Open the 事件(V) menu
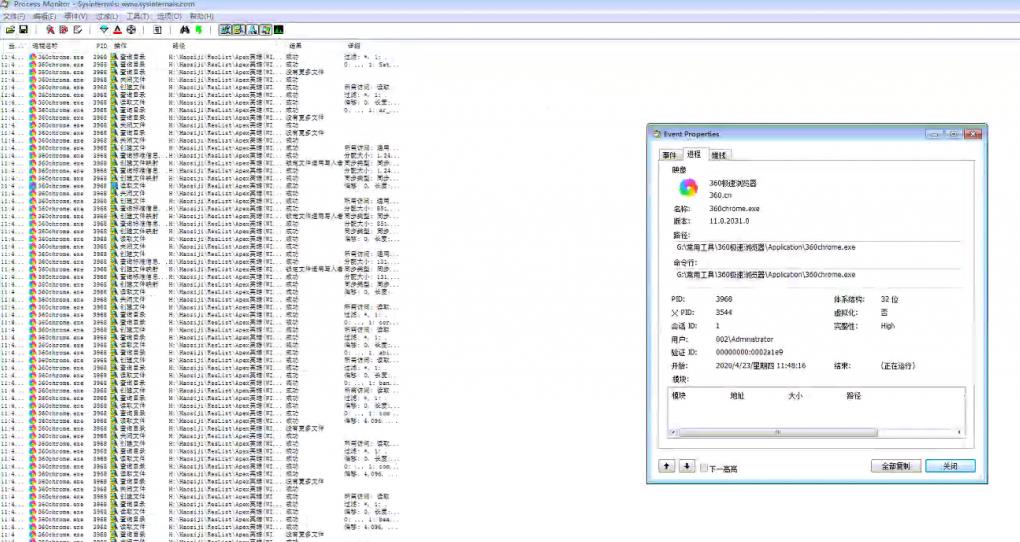Viewport: 1020px width, 542px height. 76,16
